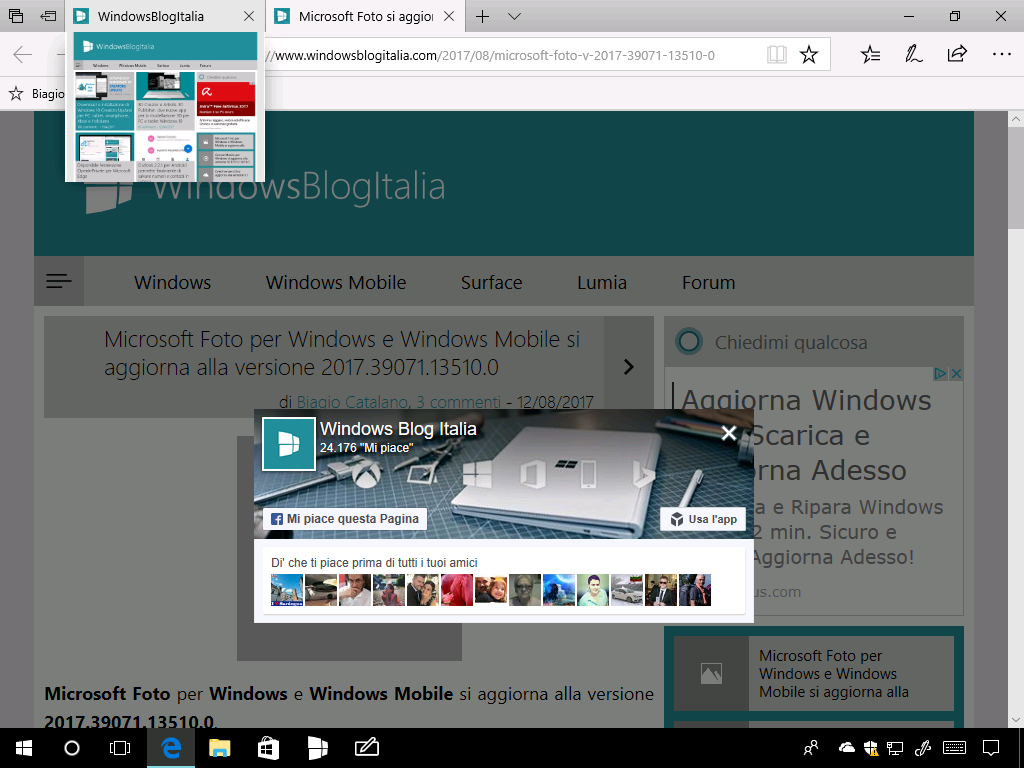Viewport: 1024px width, 768px height.
Task: Open Cortana from the taskbar
Action: point(72,748)
